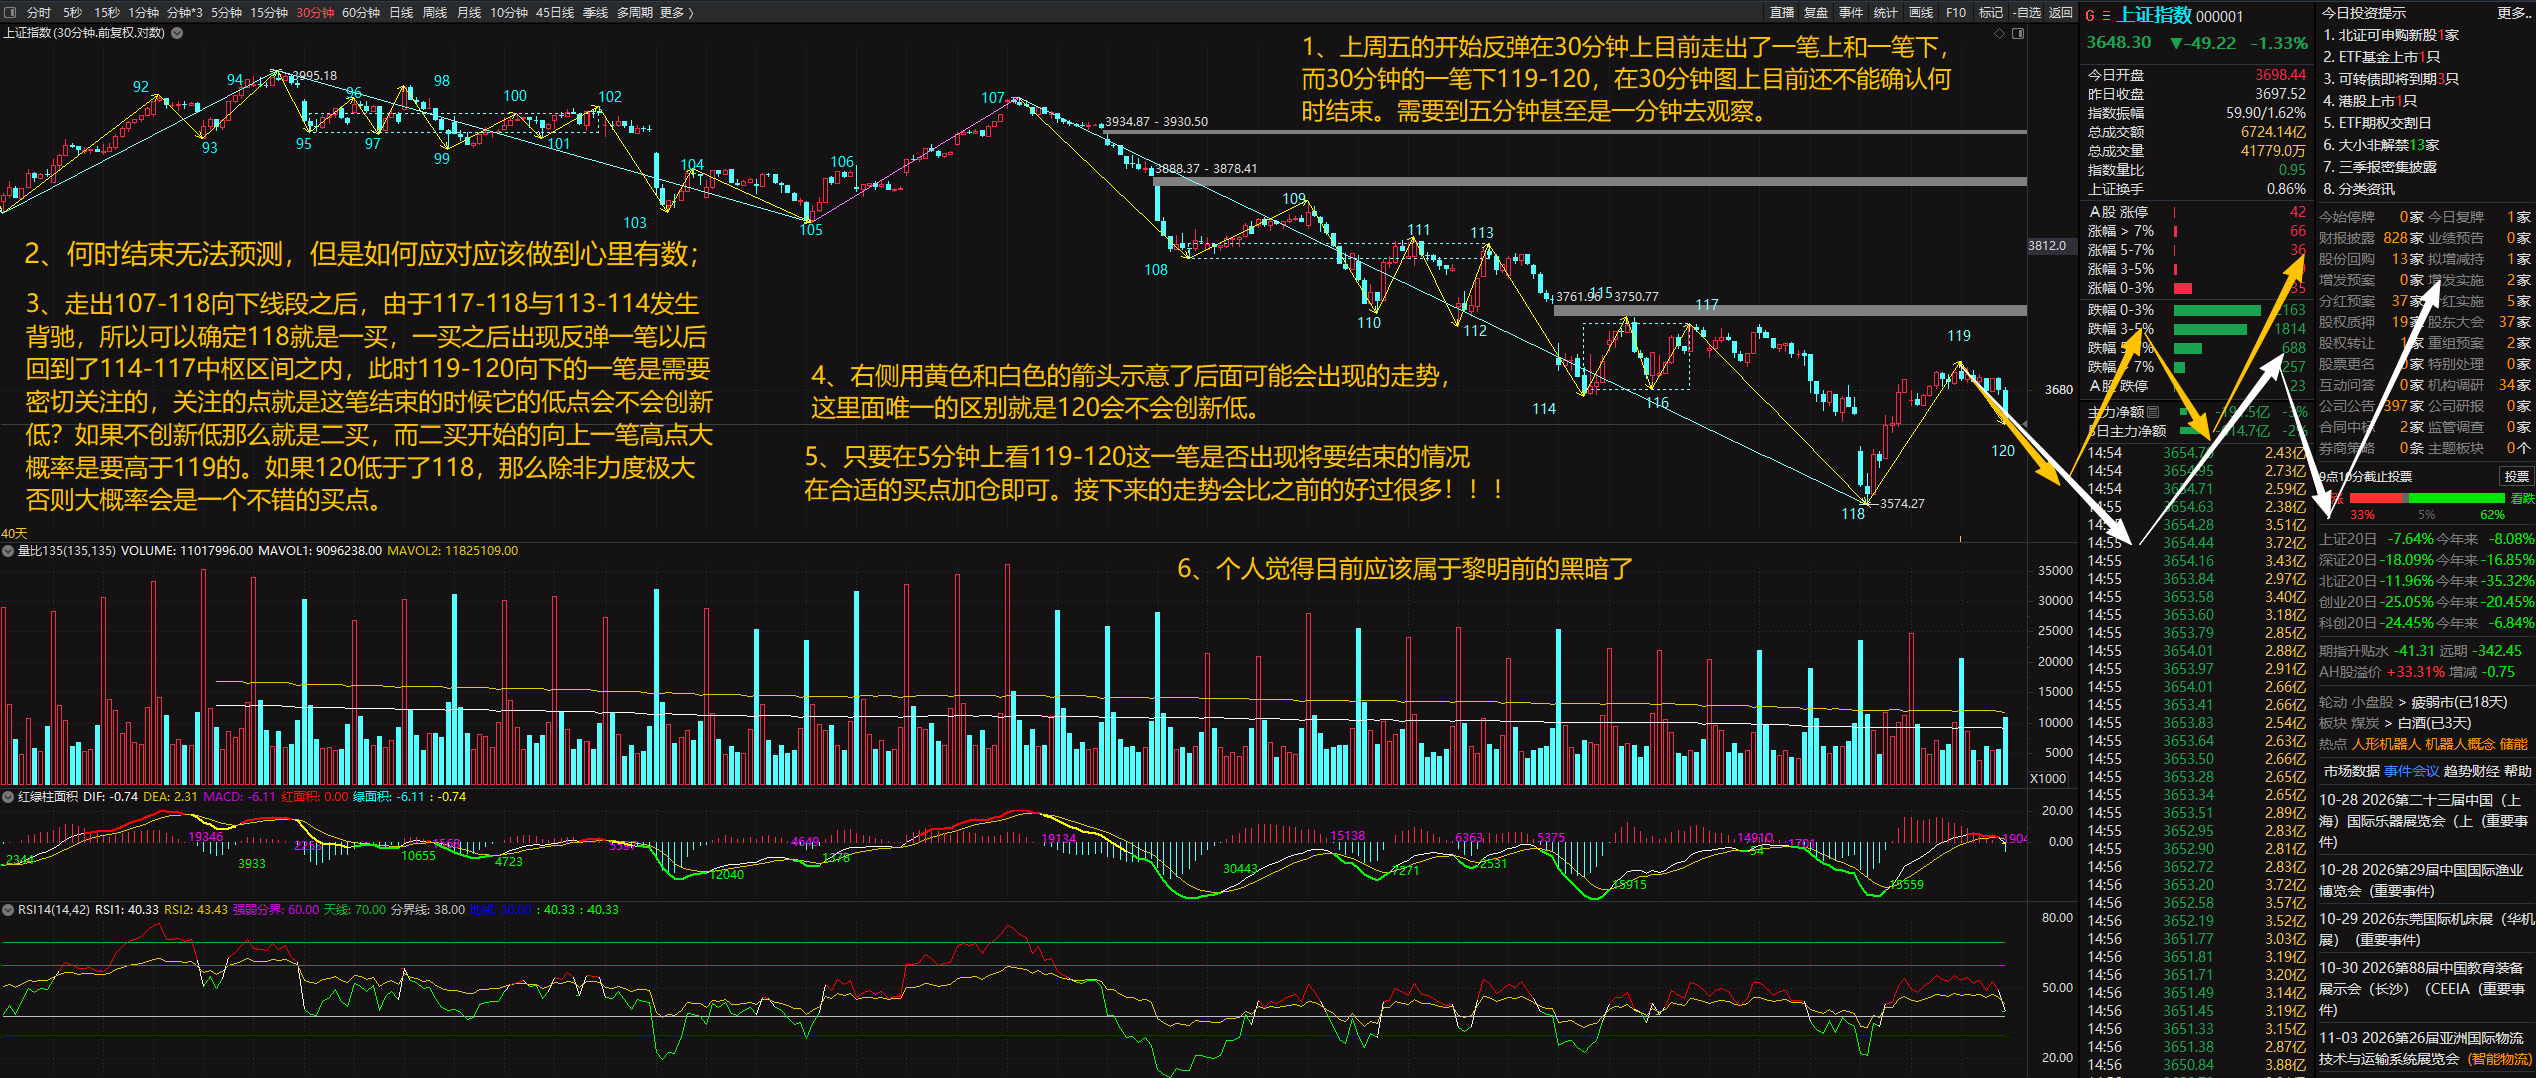This screenshot has width=2536, height=1078.
Task: Open the F10 company info
Action: point(1956,12)
